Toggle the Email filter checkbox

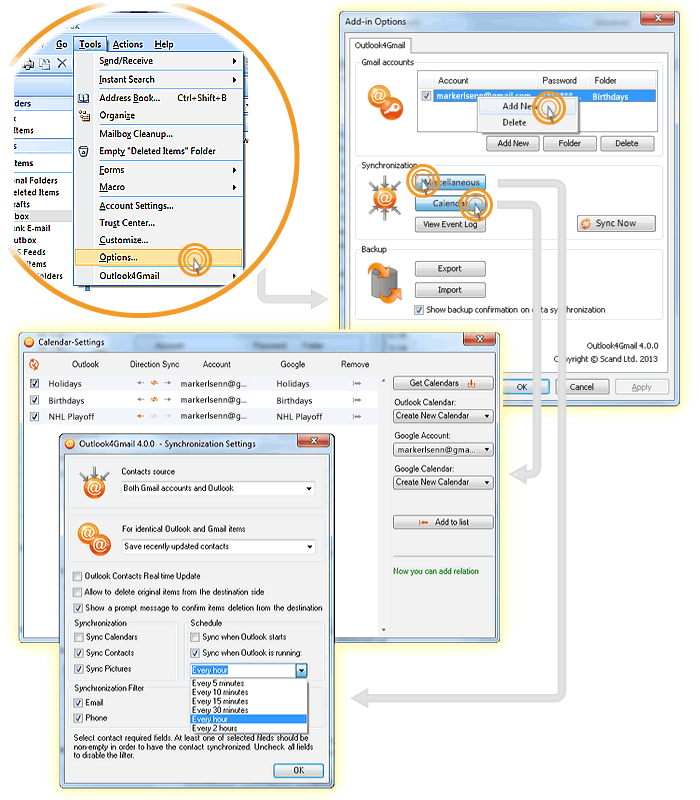pyautogui.click(x=79, y=703)
